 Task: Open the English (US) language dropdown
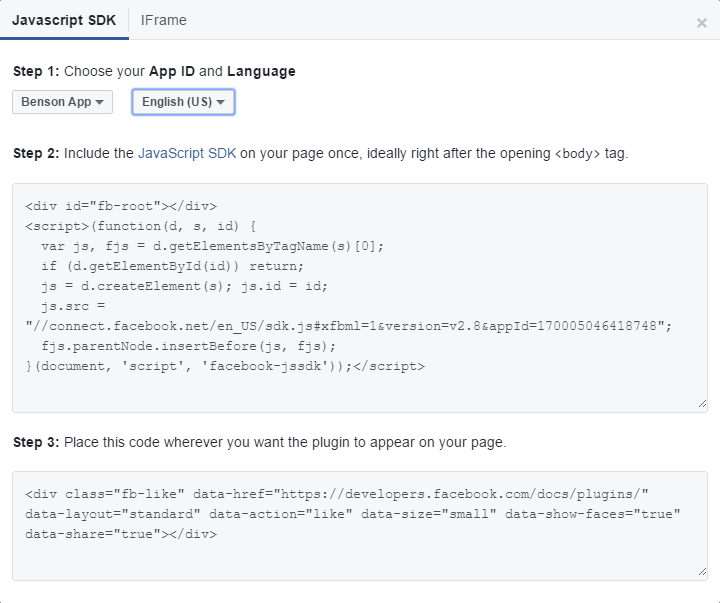(x=183, y=102)
